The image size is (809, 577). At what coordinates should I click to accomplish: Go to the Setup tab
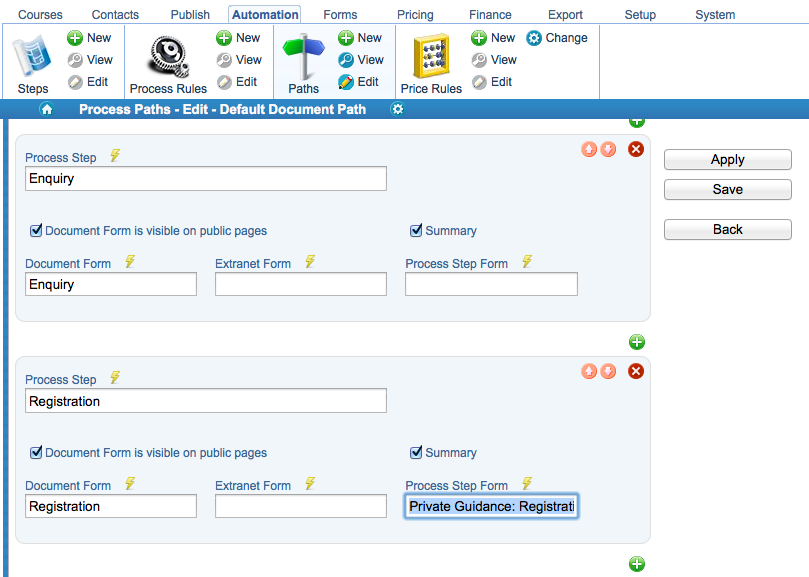point(640,15)
